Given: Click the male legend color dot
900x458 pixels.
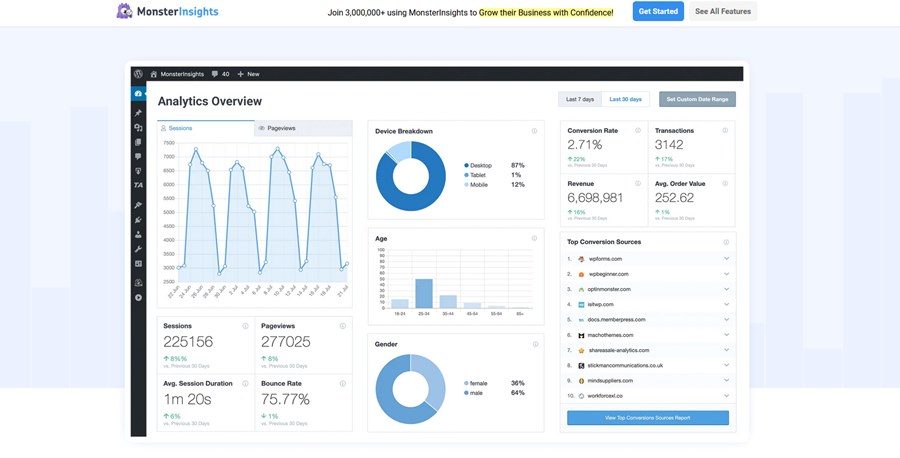Looking at the screenshot, I should coord(467,393).
